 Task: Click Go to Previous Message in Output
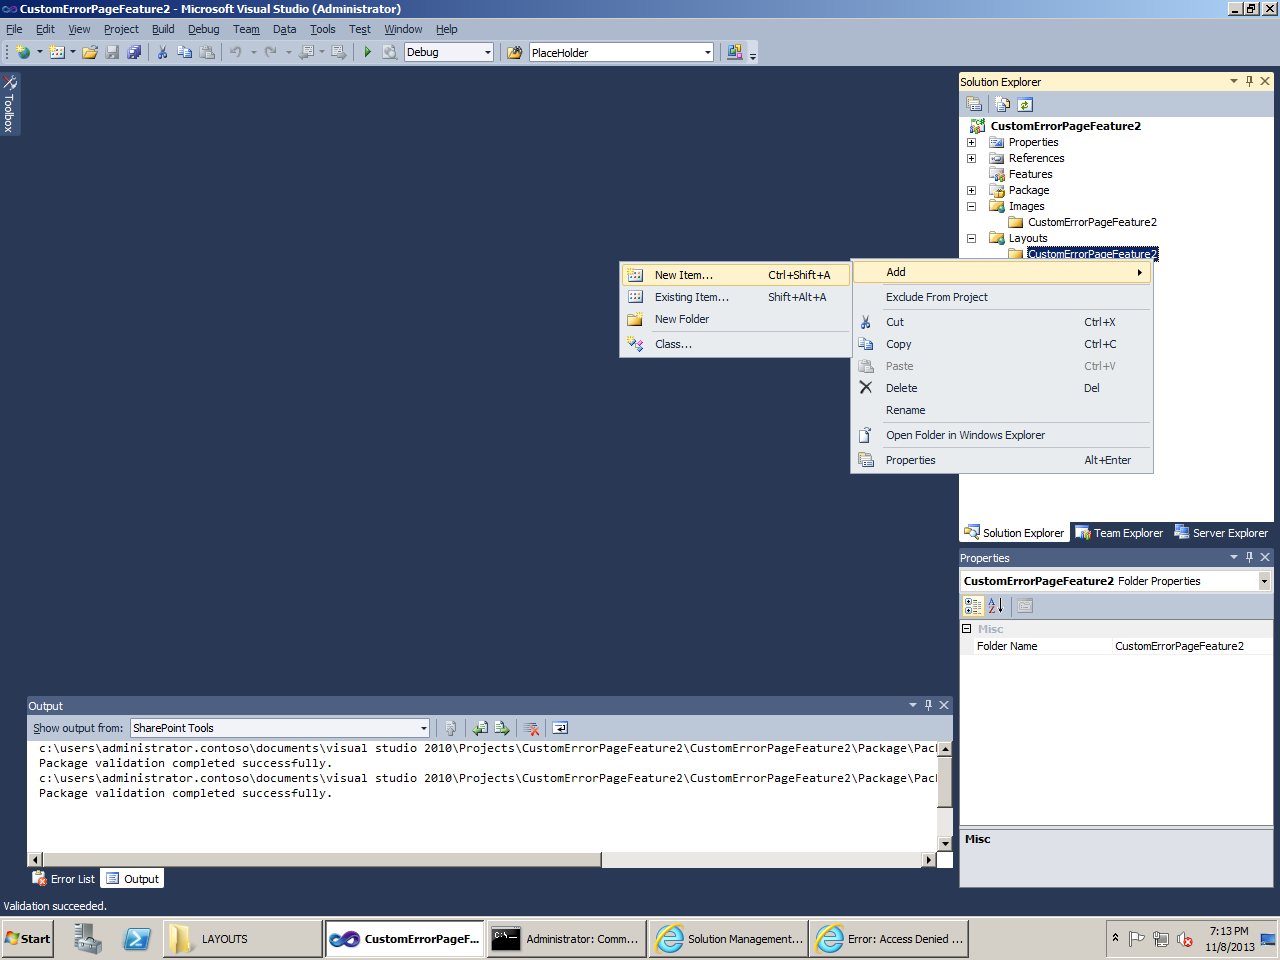(480, 728)
